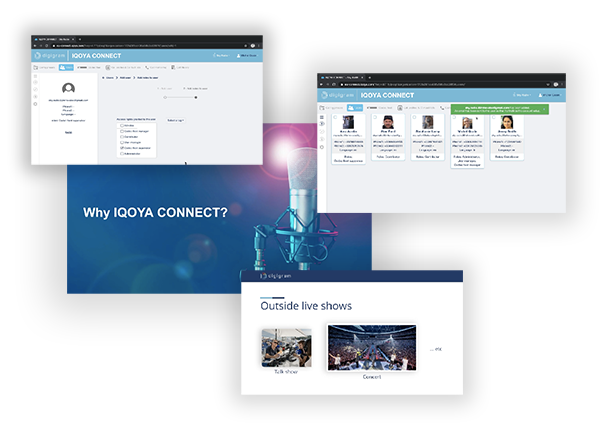Image resolution: width=600 pixels, height=430 pixels.
Task: Reload the page in the add-roles browser window
Action: [x=46, y=46]
